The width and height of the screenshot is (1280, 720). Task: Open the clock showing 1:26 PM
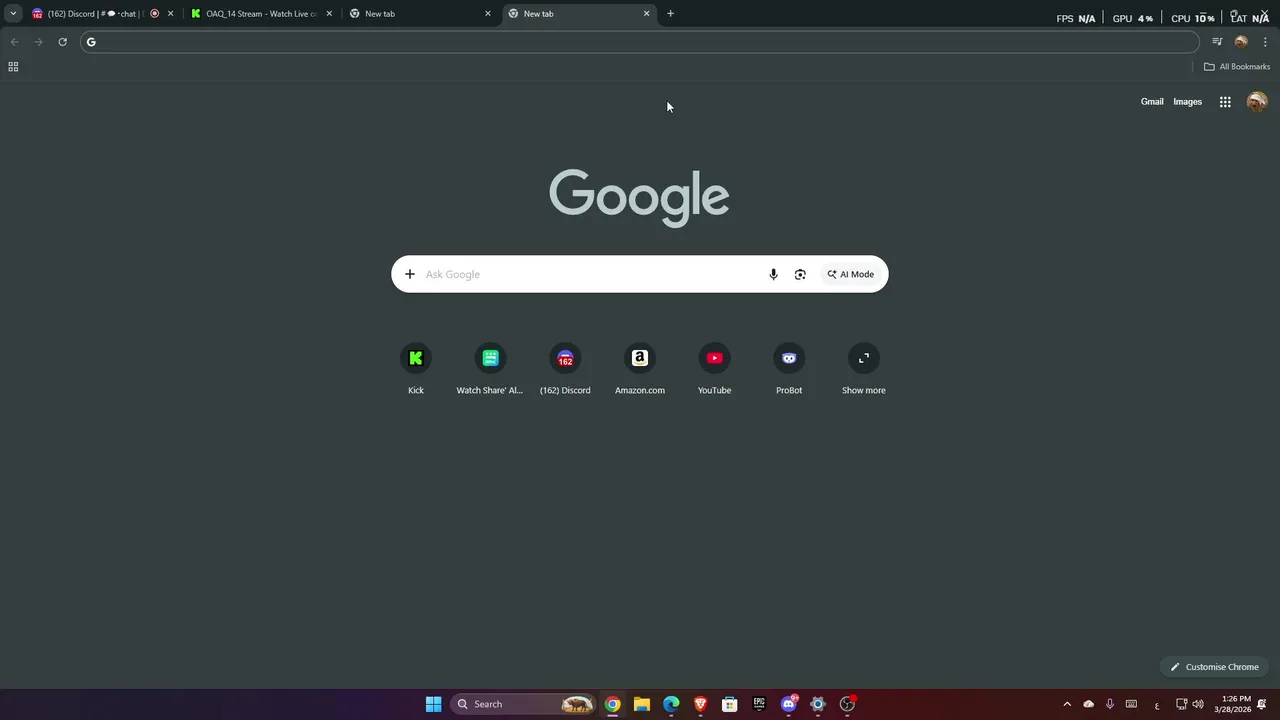[1233, 704]
